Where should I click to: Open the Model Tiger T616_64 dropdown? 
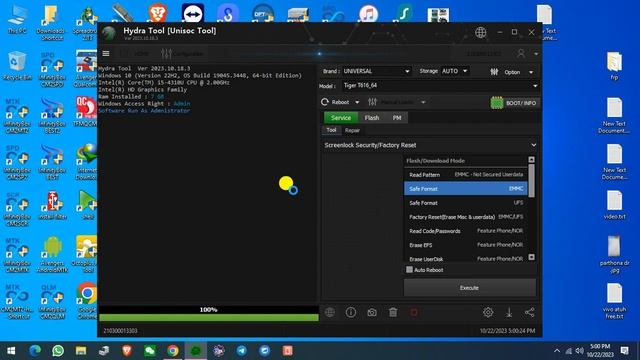440,86
